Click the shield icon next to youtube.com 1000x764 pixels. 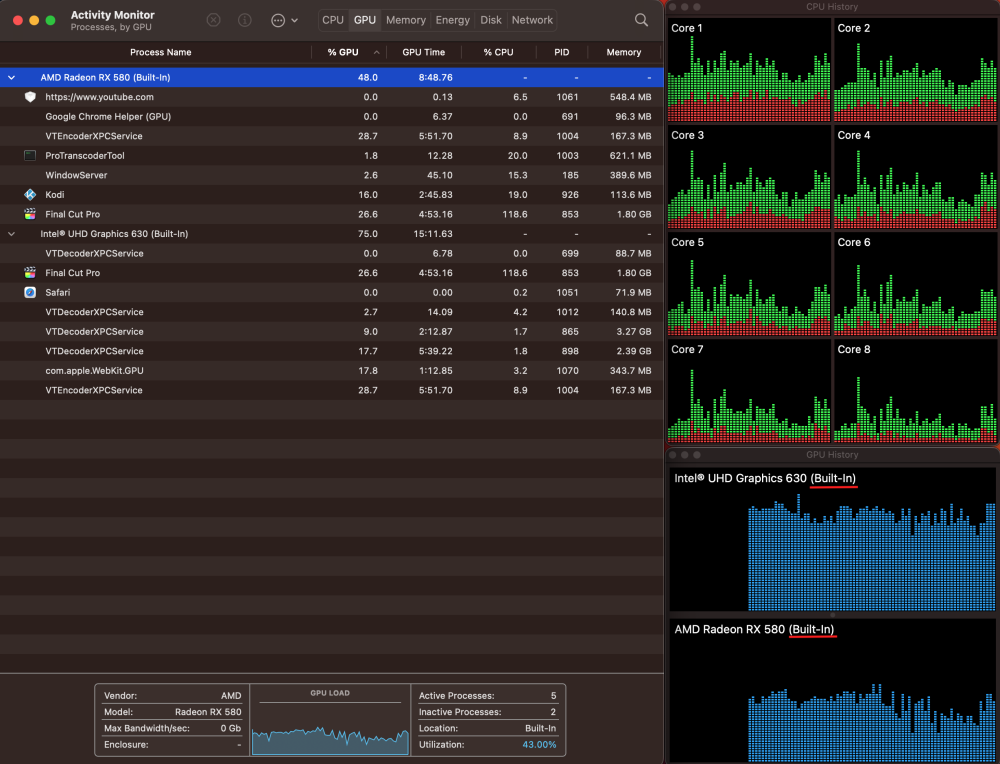click(x=30, y=97)
